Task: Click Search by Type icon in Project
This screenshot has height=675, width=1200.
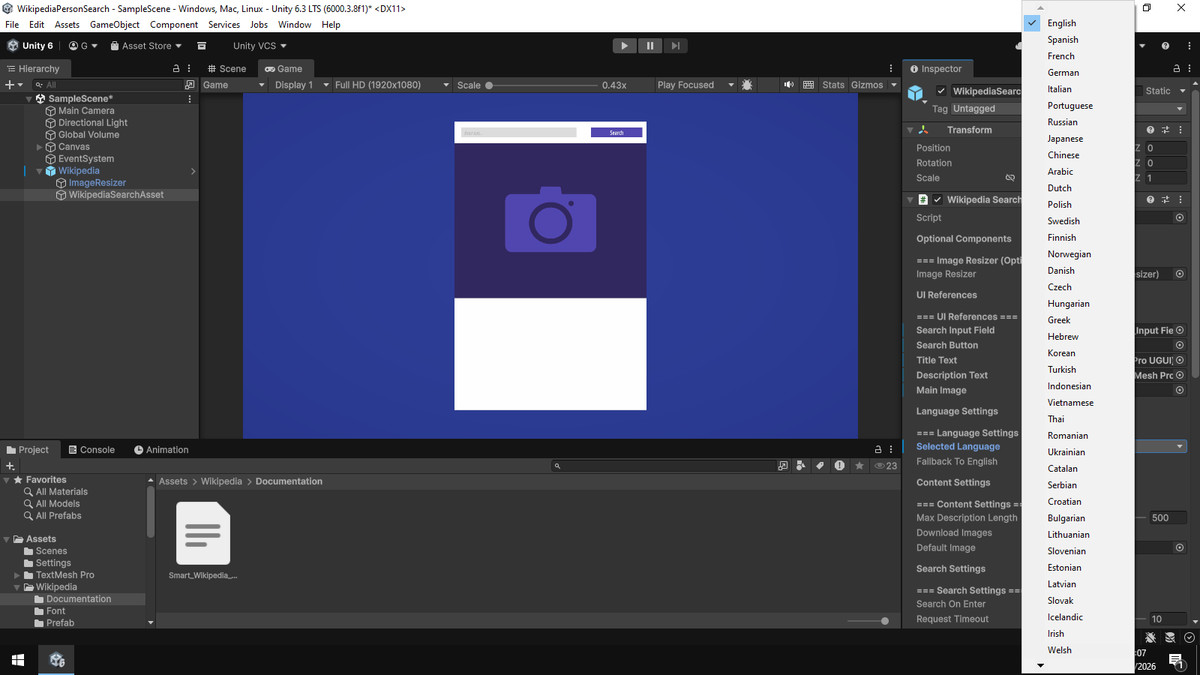Action: (x=801, y=466)
